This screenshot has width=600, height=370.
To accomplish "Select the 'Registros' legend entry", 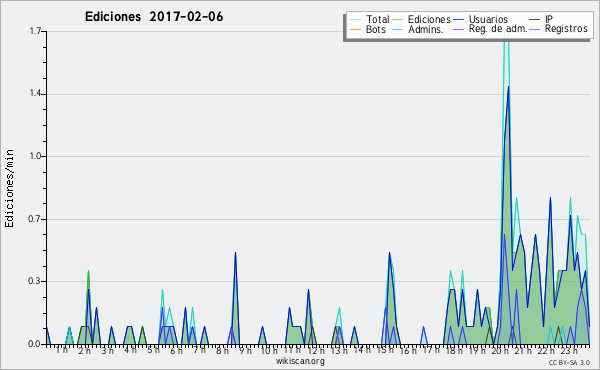I will tap(566, 29).
